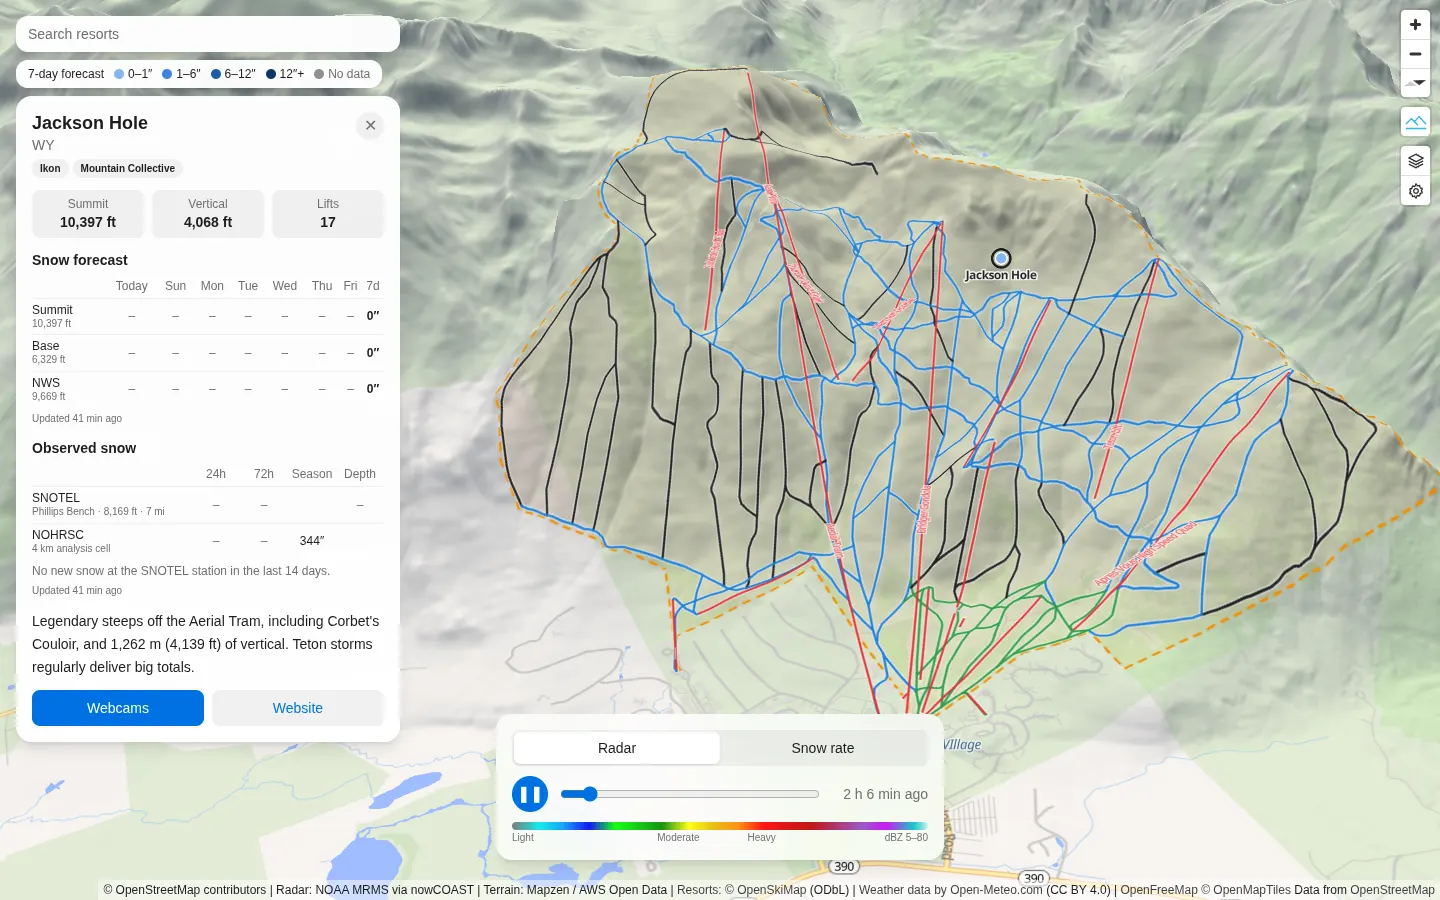Click the '2 h 6 min ago' timestamp
This screenshot has width=1440, height=900.
tap(885, 794)
